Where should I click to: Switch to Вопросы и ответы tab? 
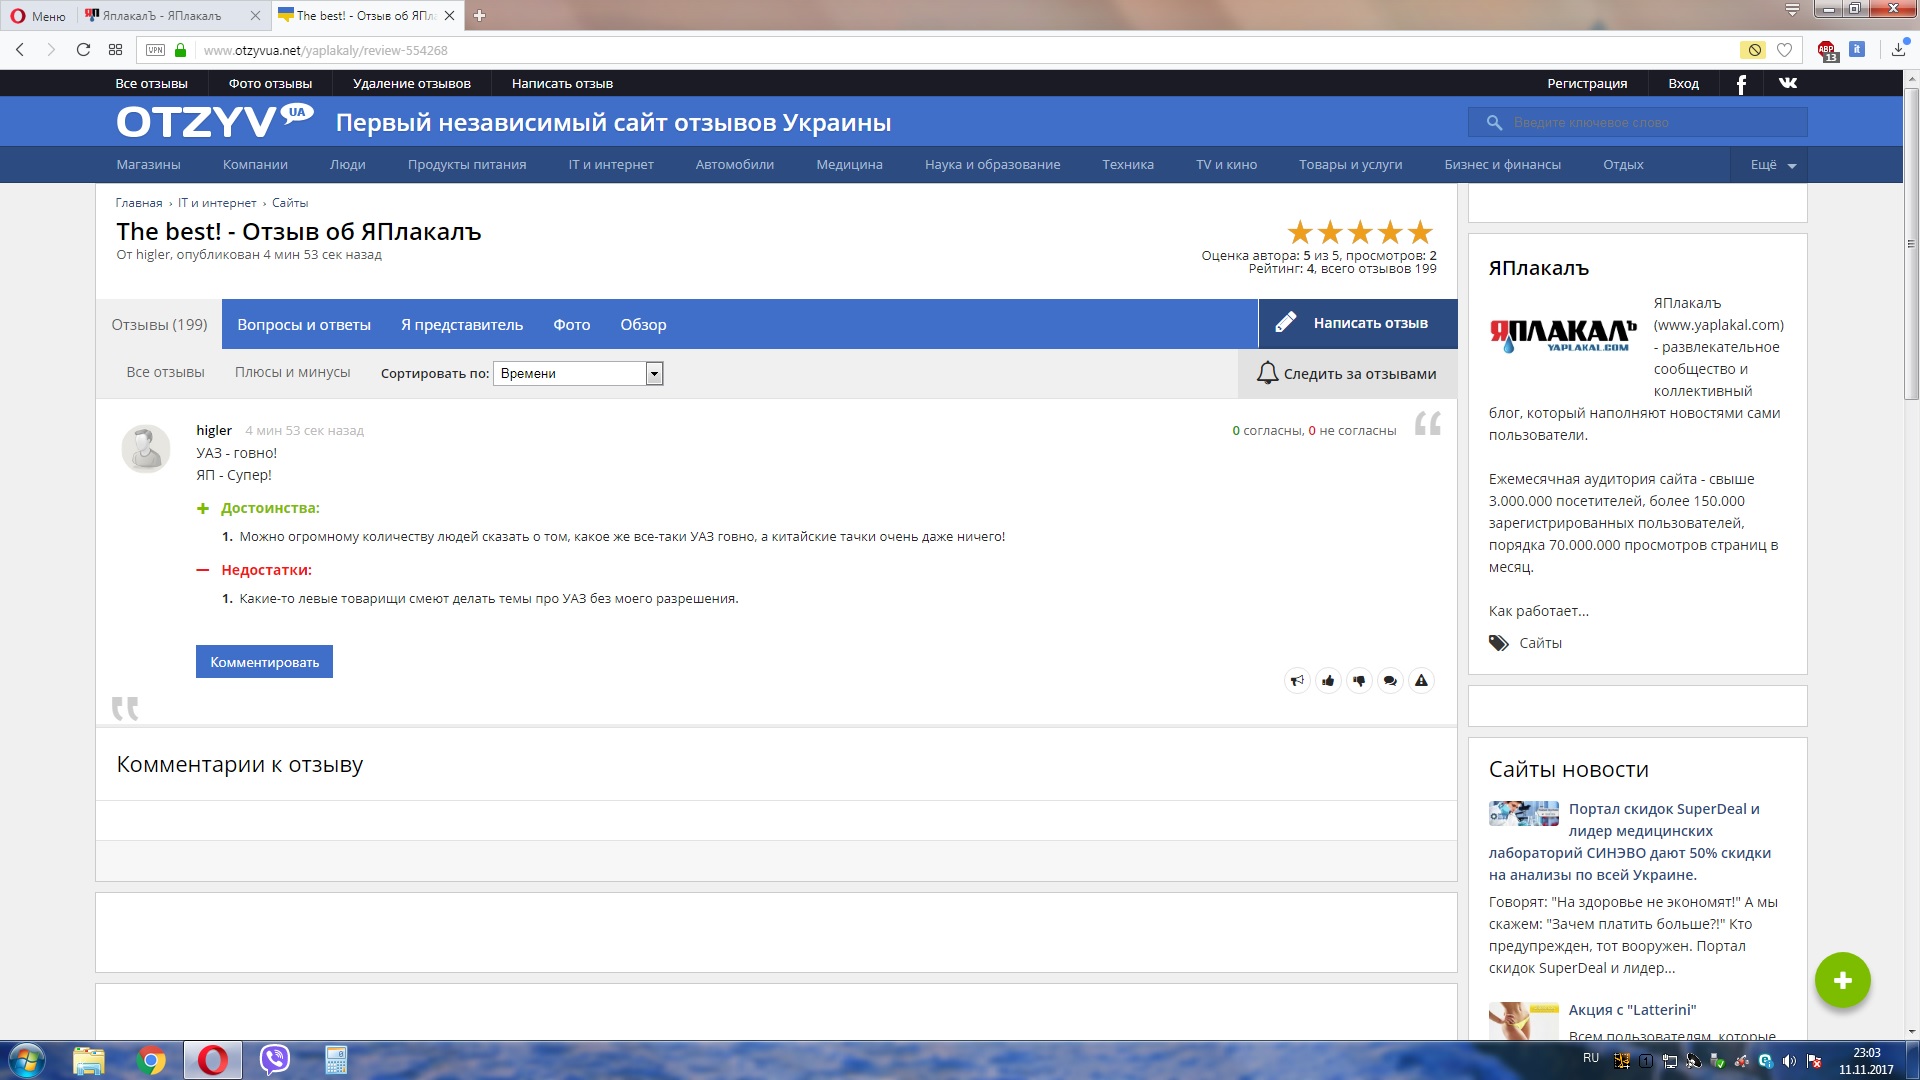click(x=304, y=325)
